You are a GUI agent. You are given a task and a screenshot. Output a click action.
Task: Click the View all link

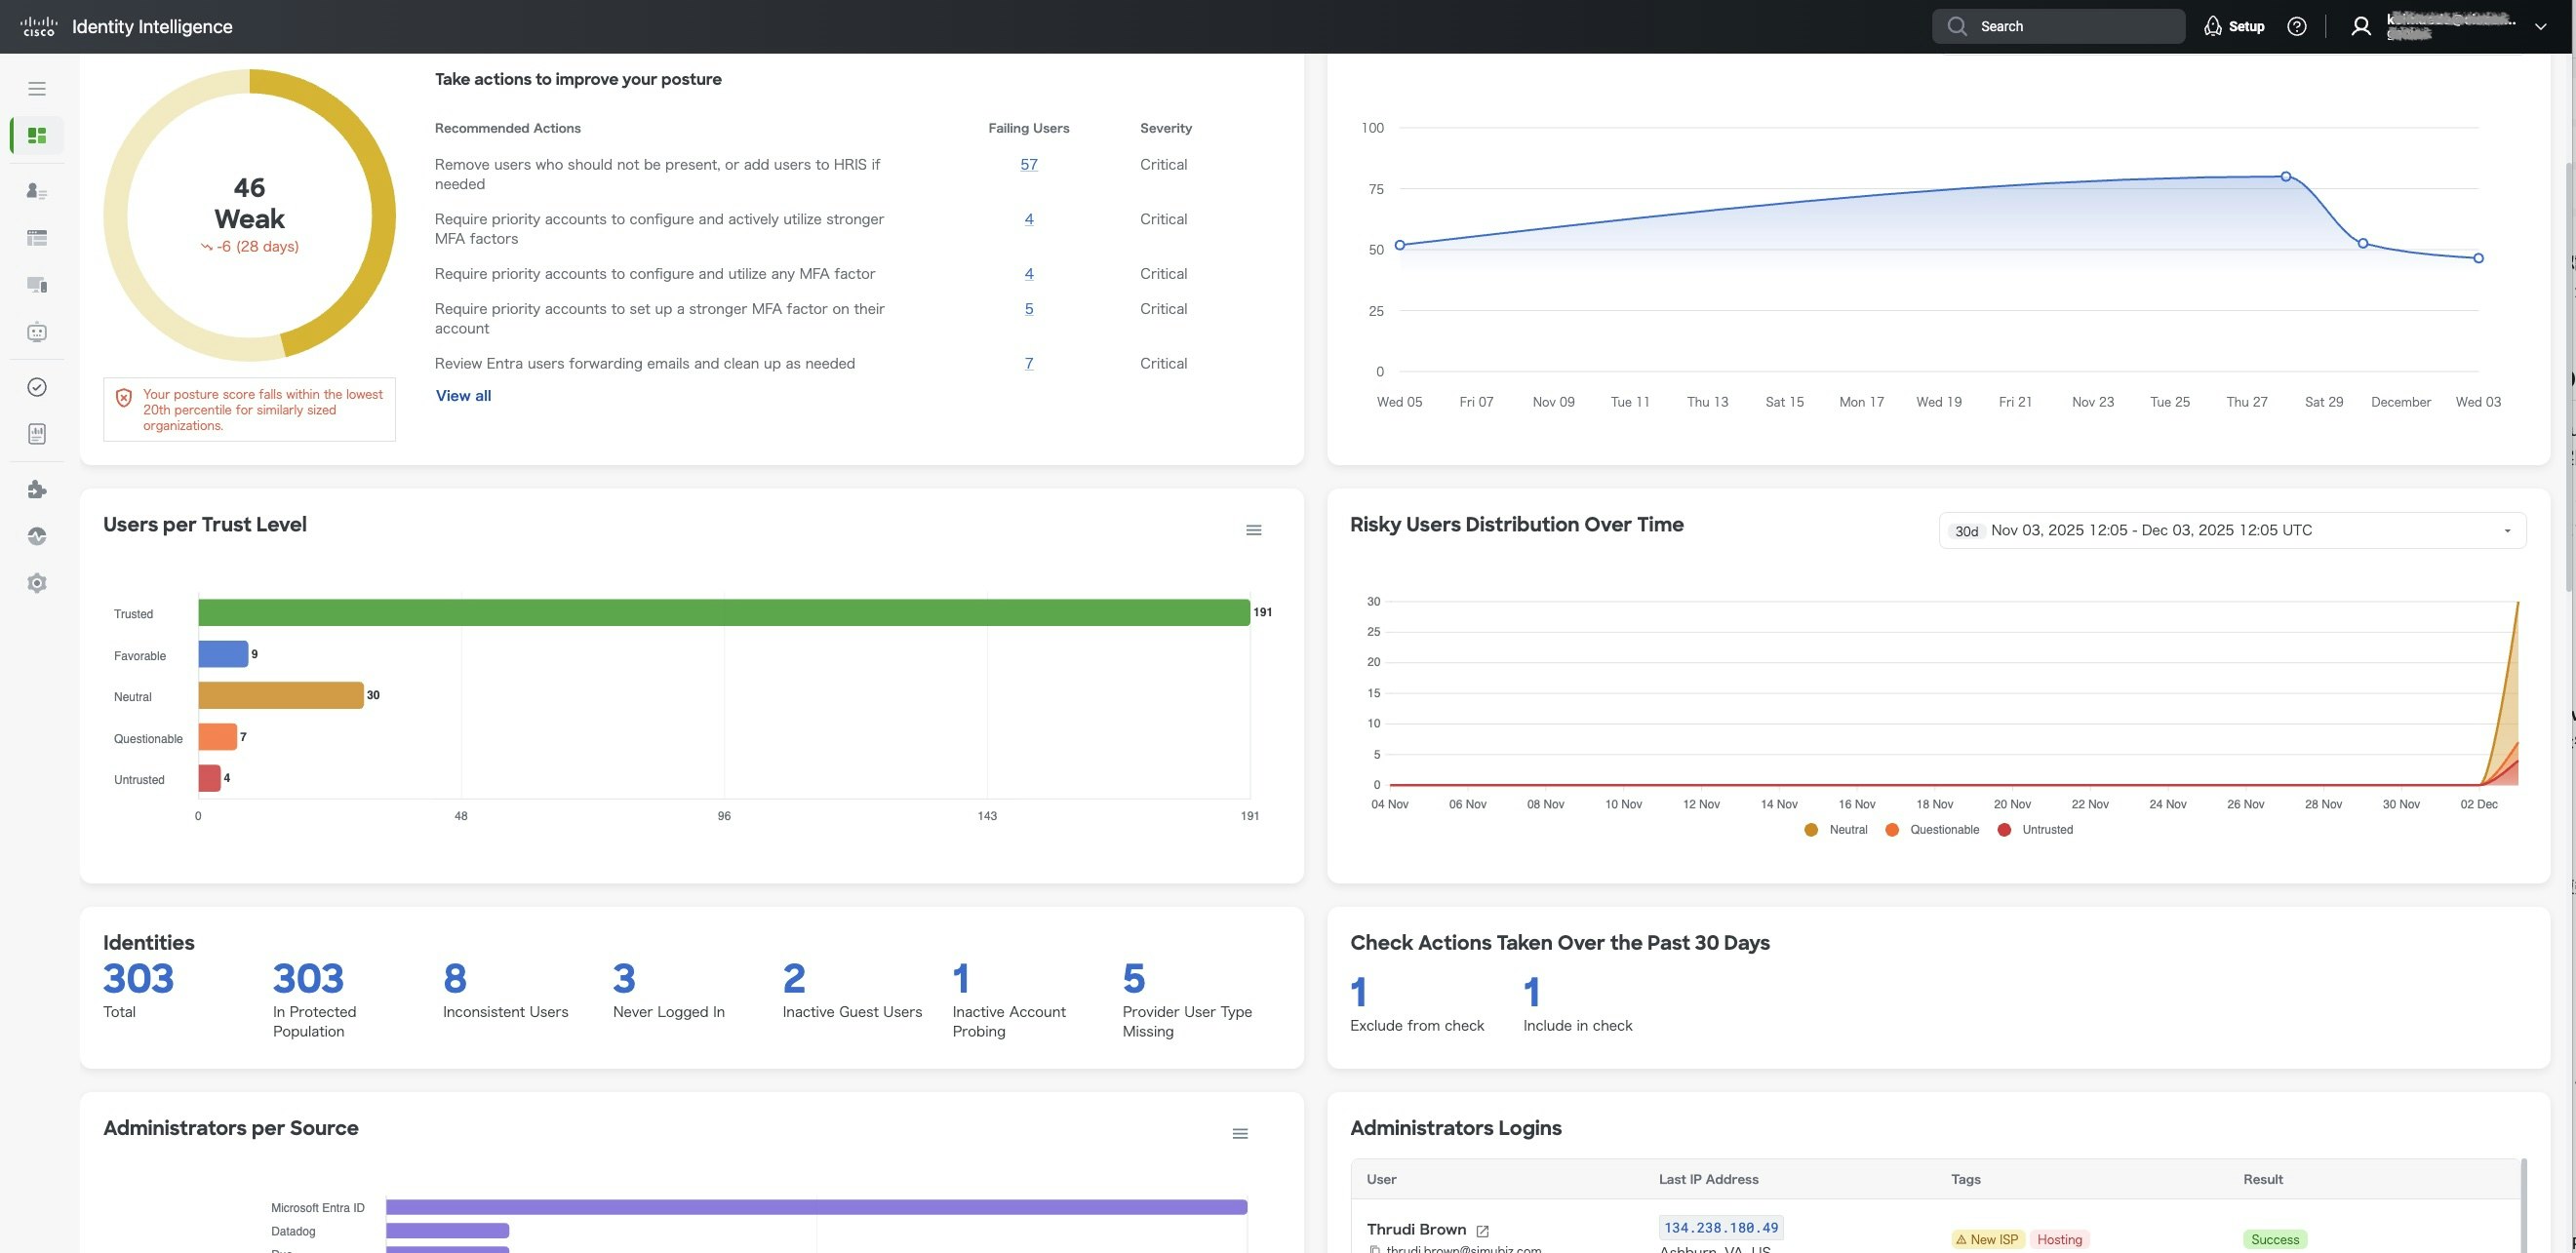coord(463,396)
